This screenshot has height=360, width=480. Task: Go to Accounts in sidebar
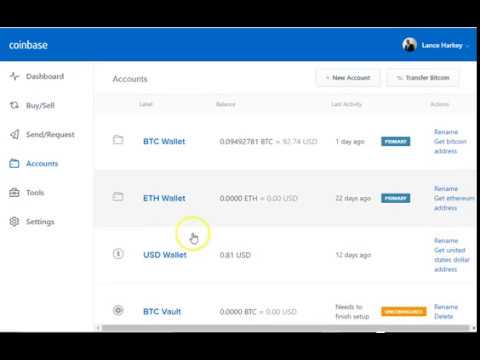pyautogui.click(x=42, y=164)
